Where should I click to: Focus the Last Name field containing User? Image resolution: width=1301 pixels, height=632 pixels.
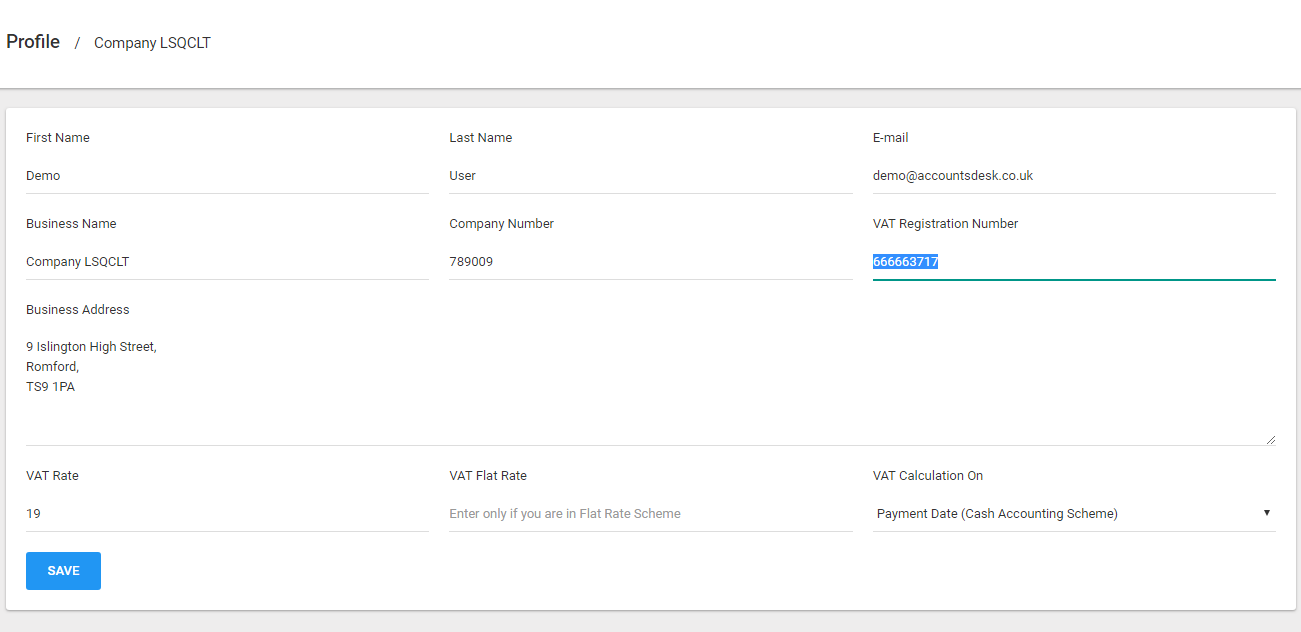pyautogui.click(x=650, y=176)
